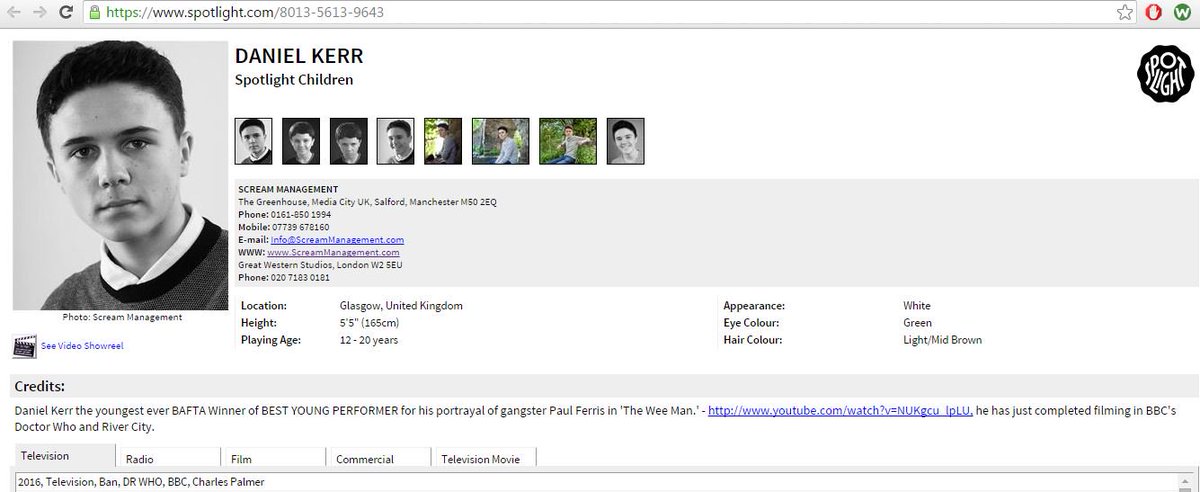Click the Spotlight logo badge

[1166, 72]
